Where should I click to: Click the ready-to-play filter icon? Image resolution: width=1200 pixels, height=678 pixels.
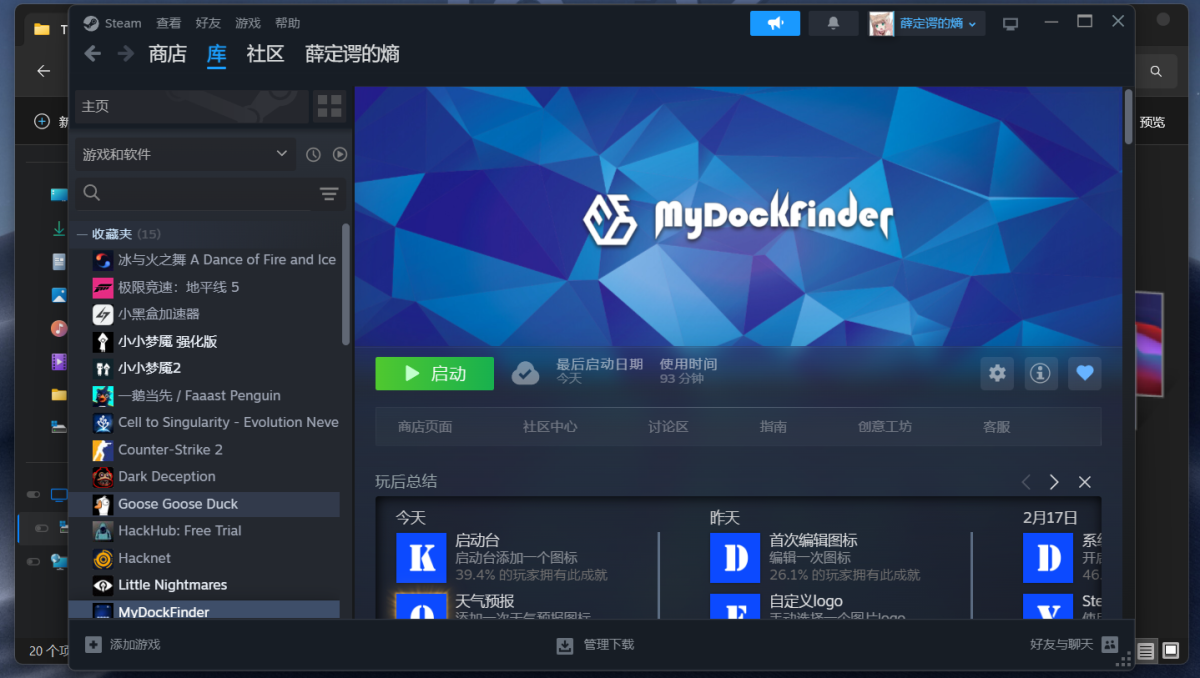tap(340, 154)
